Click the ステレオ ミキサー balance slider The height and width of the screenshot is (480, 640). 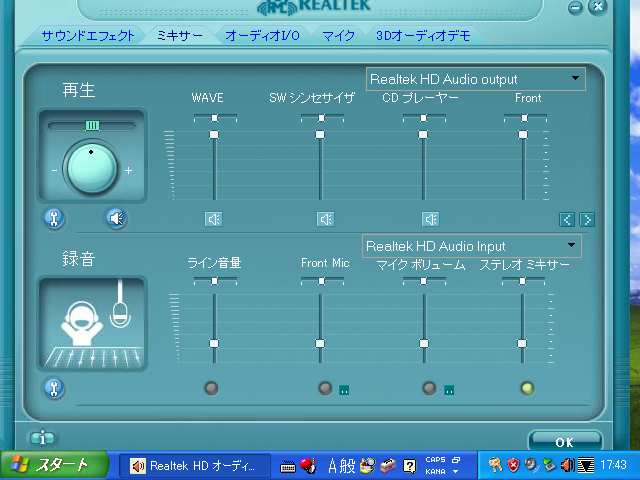point(523,281)
